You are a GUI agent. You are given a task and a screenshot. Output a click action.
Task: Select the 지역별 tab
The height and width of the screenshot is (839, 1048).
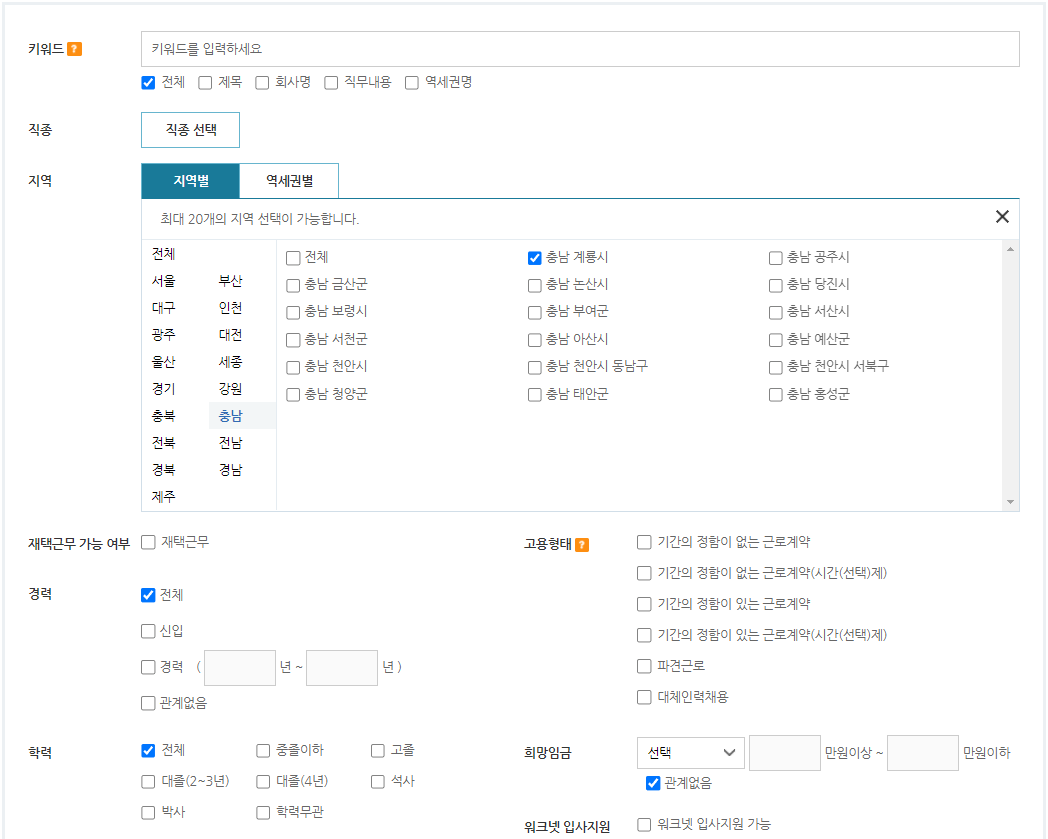[190, 181]
